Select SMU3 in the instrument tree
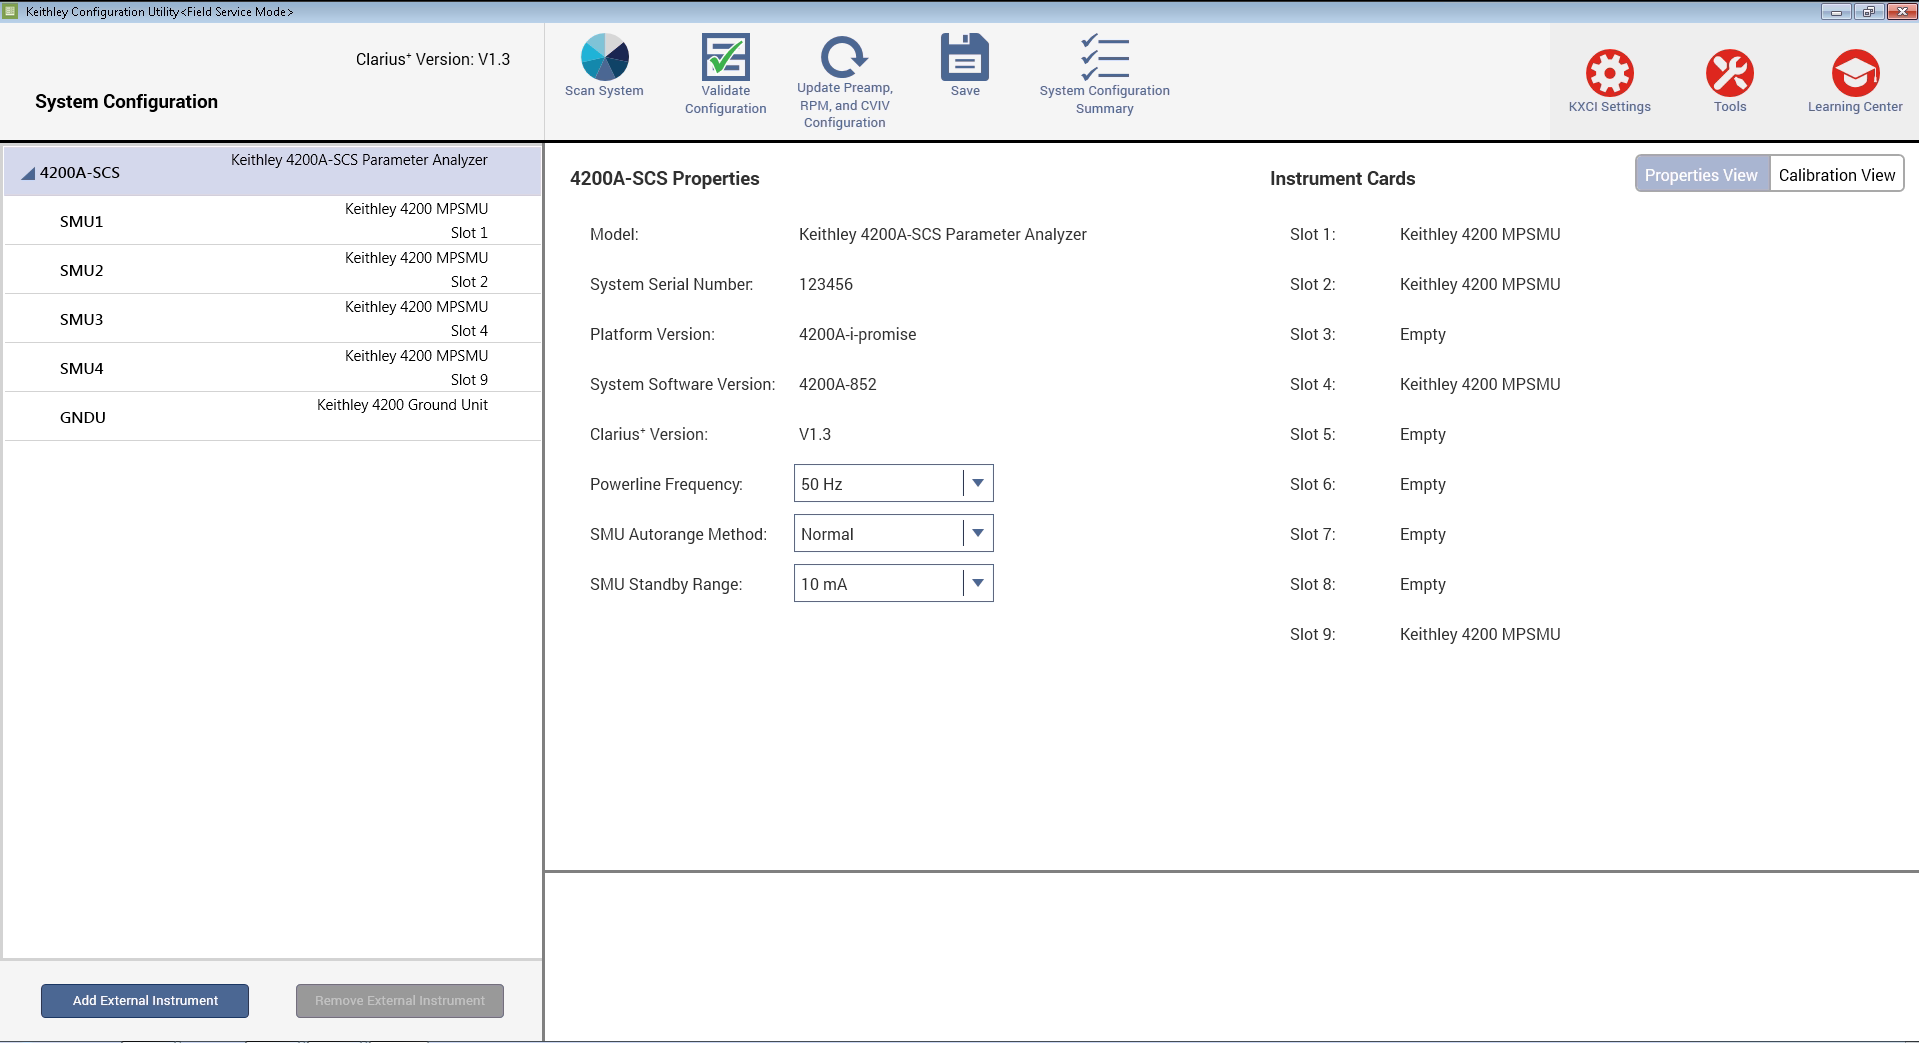 coord(273,319)
